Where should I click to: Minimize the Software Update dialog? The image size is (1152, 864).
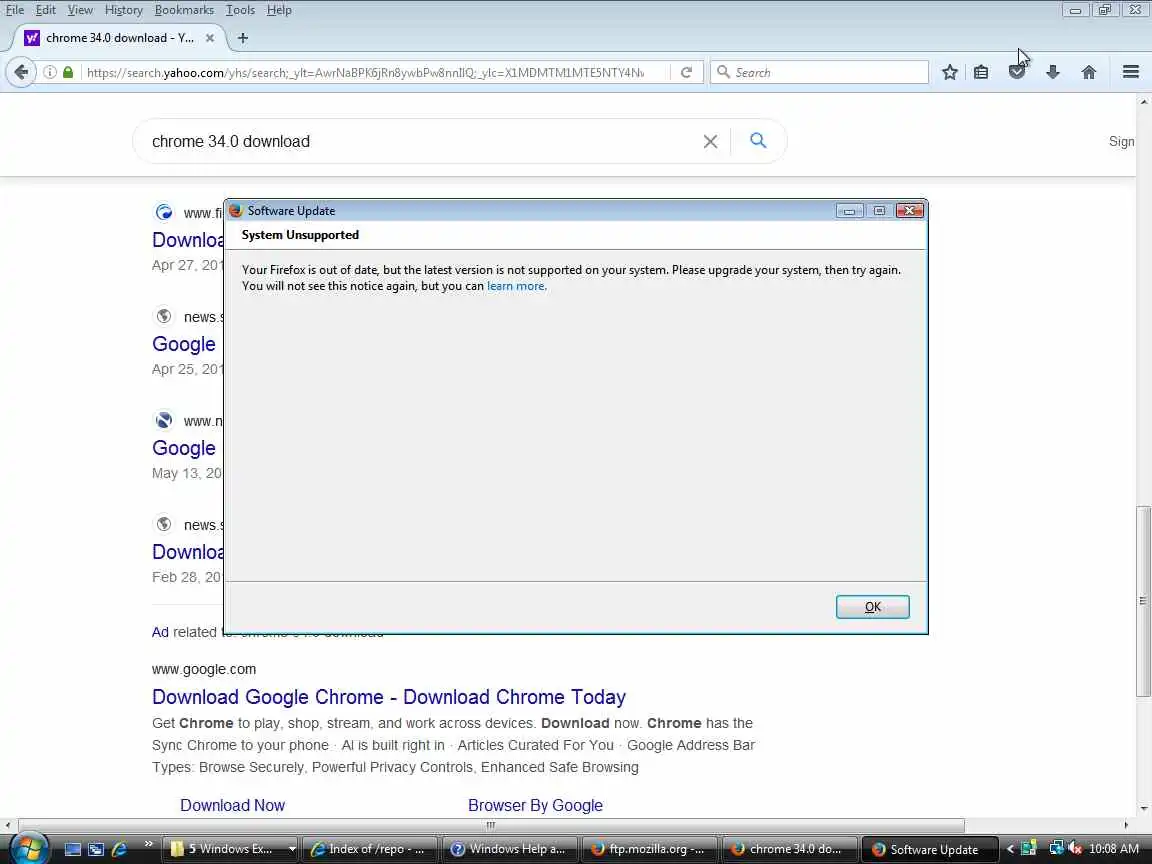pos(849,211)
